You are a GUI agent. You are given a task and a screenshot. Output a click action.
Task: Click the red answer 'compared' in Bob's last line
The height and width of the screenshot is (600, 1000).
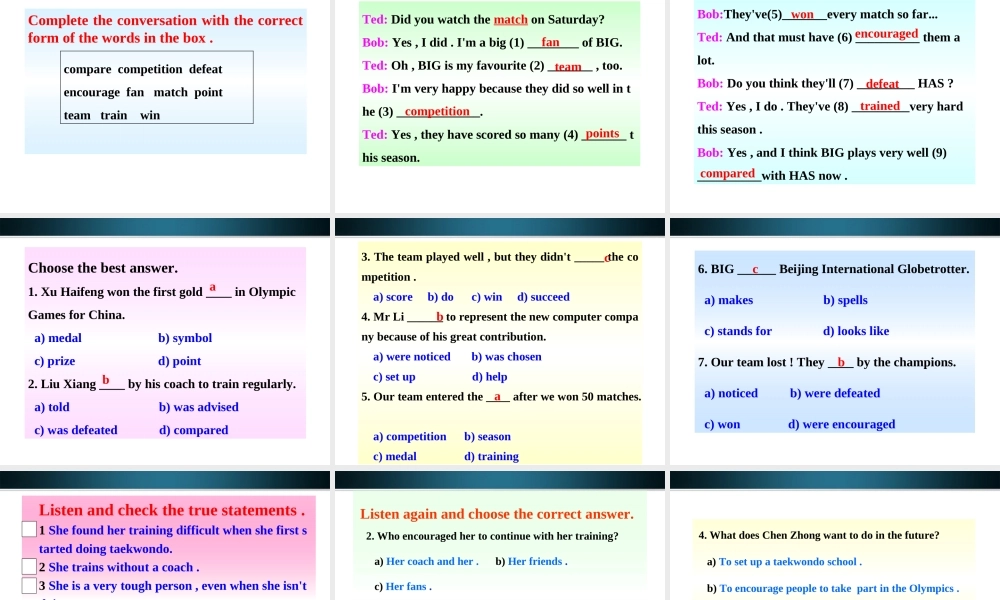[727, 174]
